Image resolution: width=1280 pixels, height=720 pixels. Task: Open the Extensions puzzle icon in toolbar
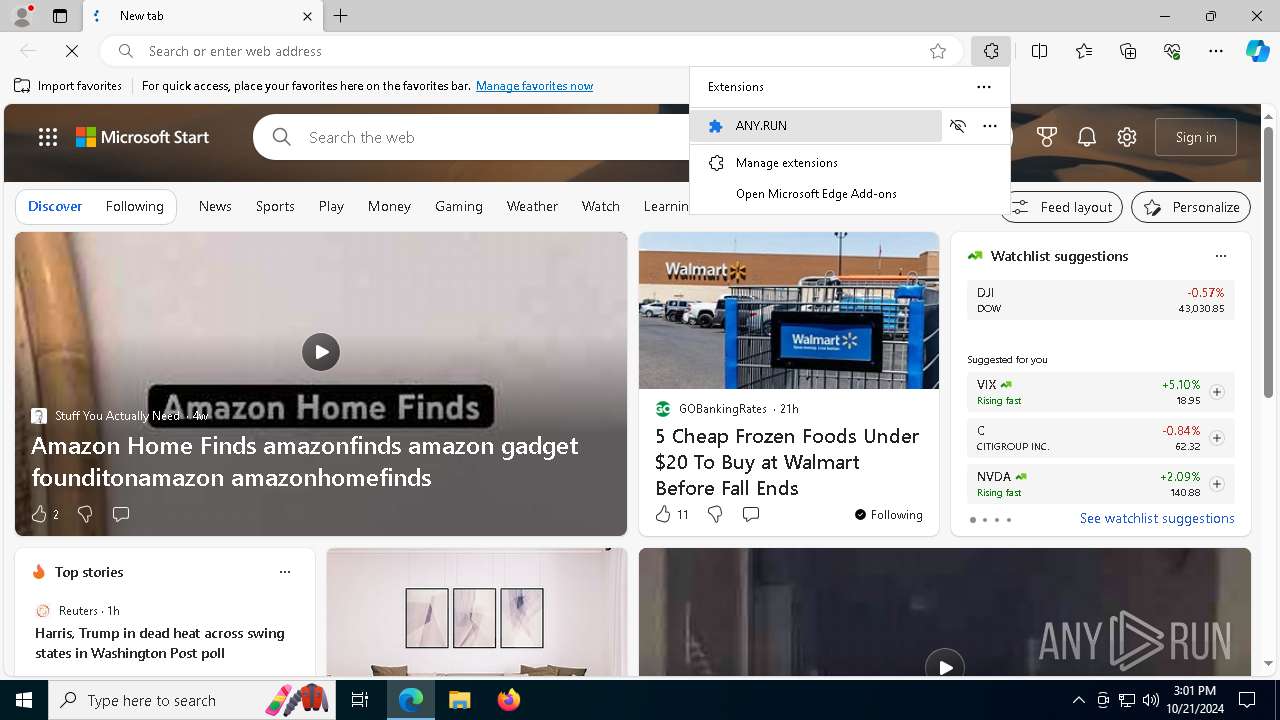click(990, 51)
